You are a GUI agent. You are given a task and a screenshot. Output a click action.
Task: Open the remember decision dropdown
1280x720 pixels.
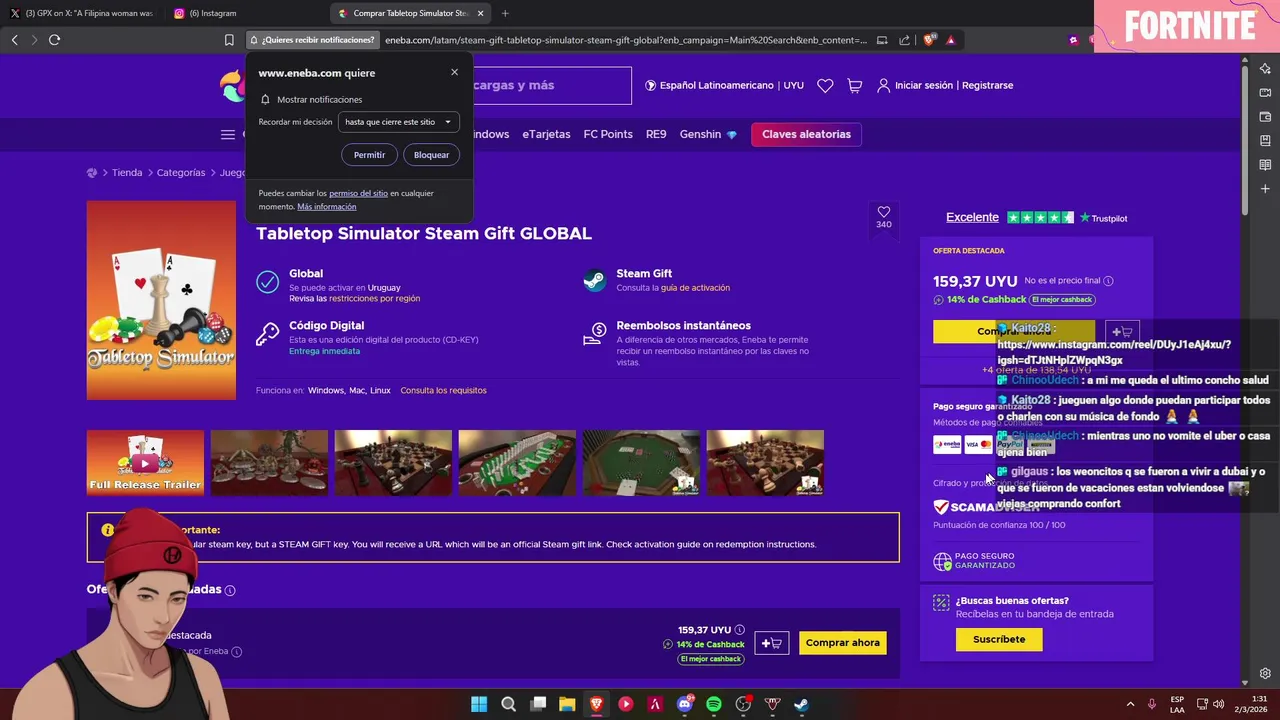(399, 122)
